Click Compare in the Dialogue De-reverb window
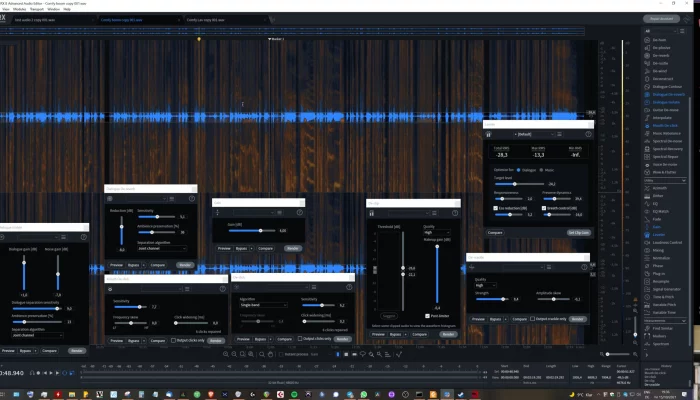This screenshot has height=400, width=700. point(158,265)
